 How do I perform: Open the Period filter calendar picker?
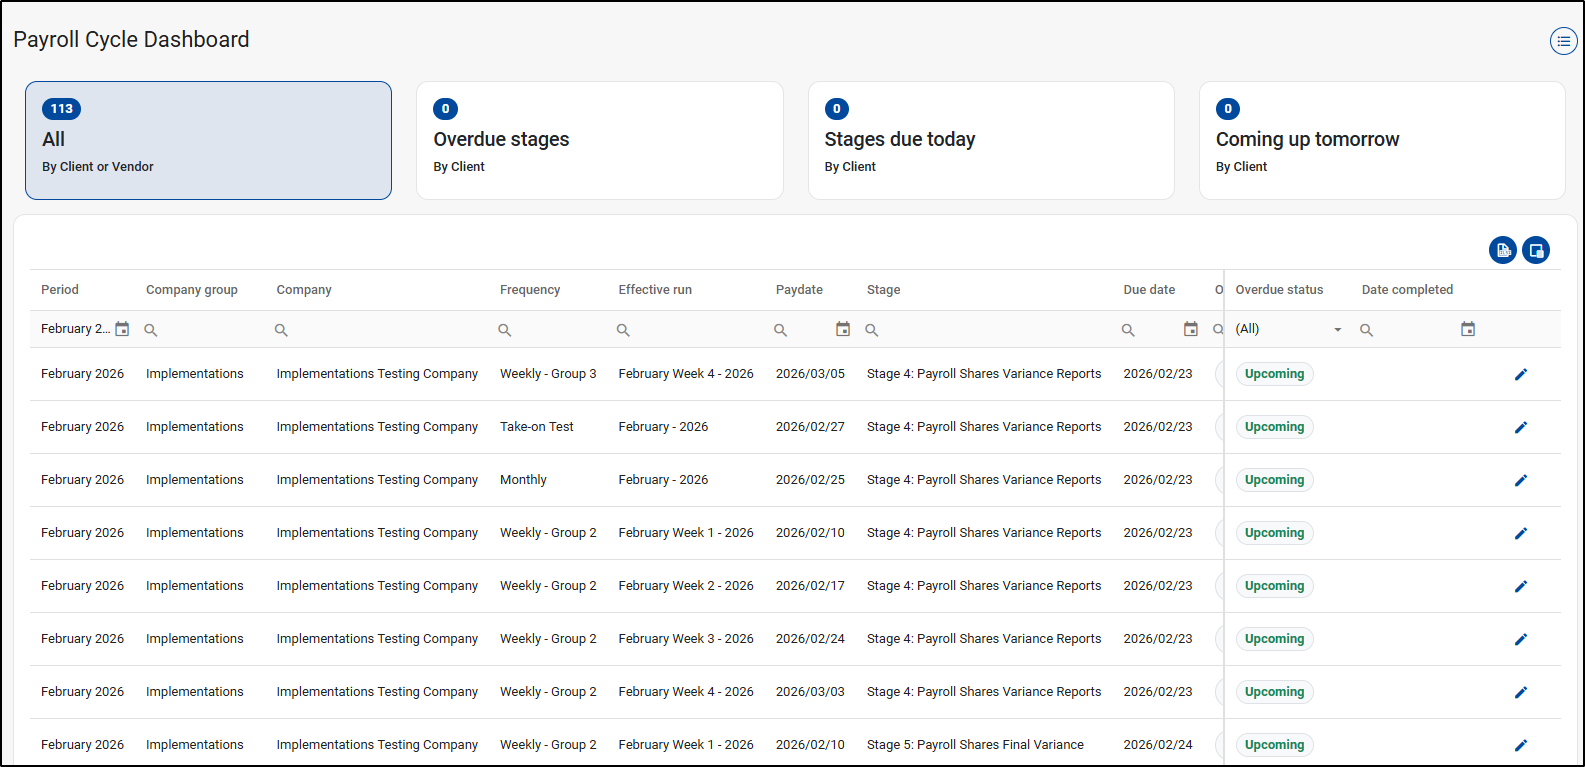[122, 329]
